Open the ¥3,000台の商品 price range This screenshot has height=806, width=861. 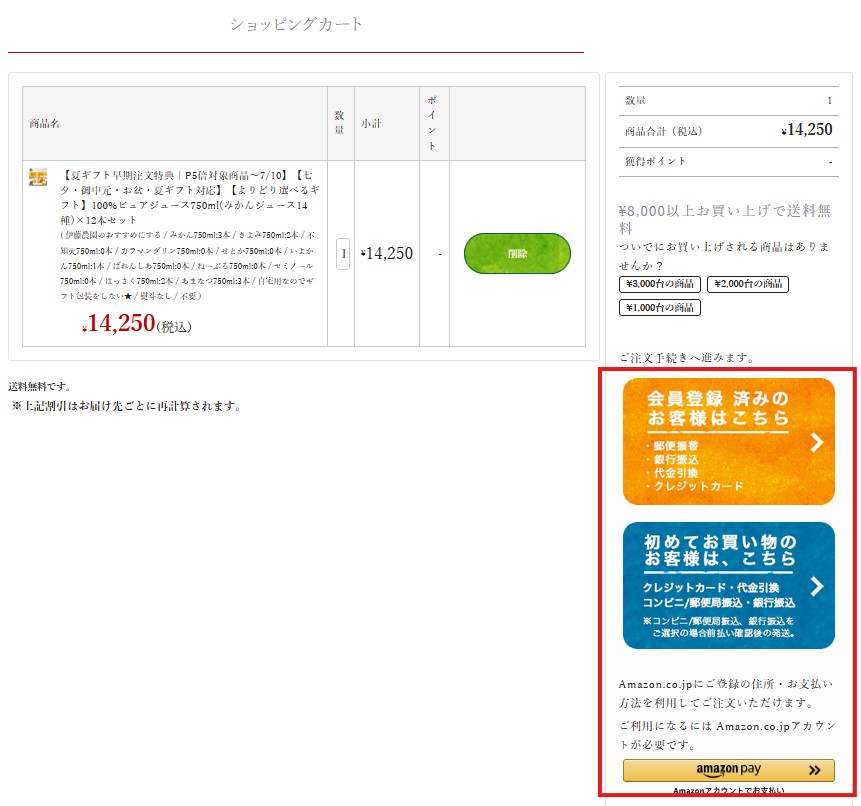tap(659, 284)
